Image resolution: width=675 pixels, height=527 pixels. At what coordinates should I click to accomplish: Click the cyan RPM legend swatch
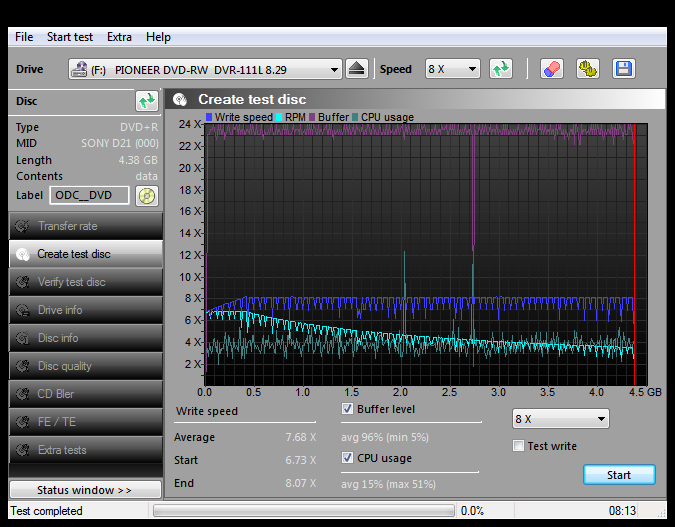pos(279,117)
